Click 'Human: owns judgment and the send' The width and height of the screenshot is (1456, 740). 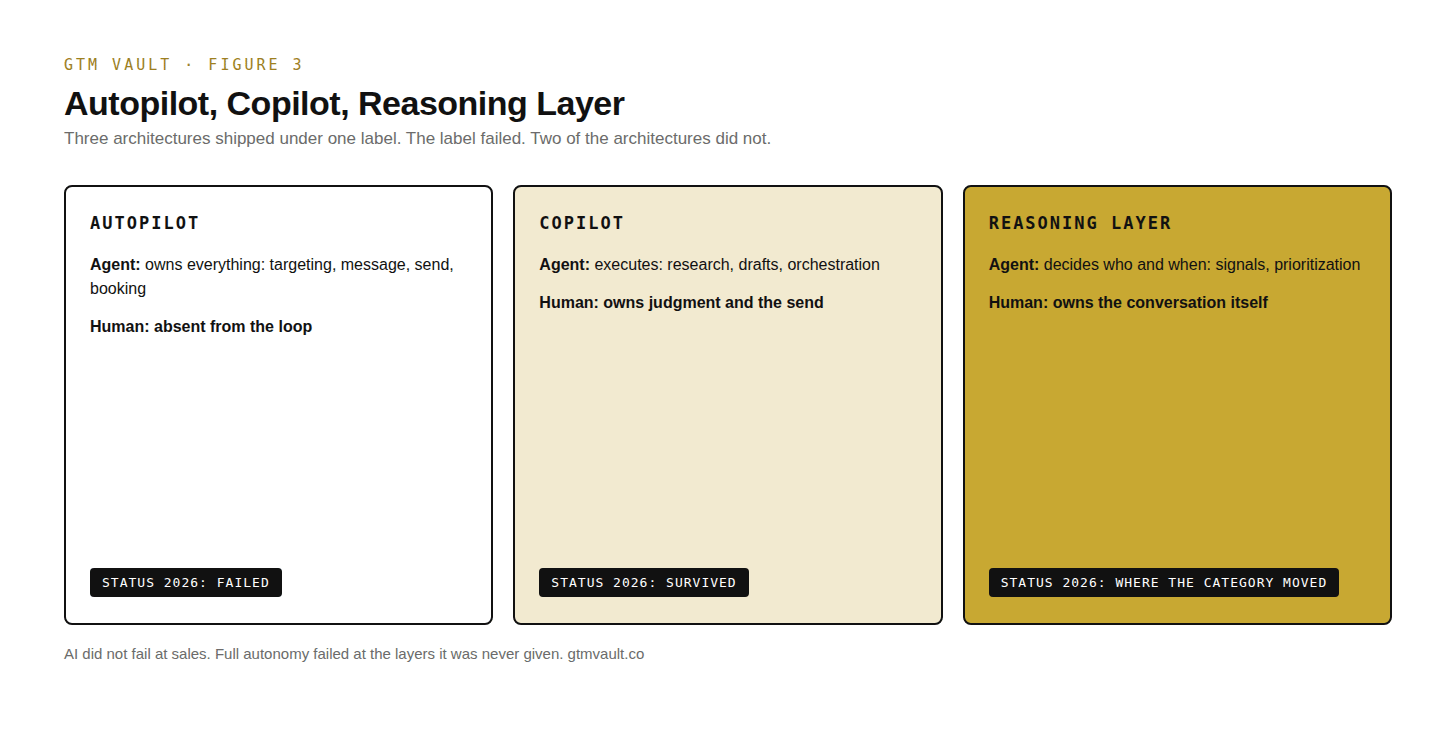click(x=681, y=302)
